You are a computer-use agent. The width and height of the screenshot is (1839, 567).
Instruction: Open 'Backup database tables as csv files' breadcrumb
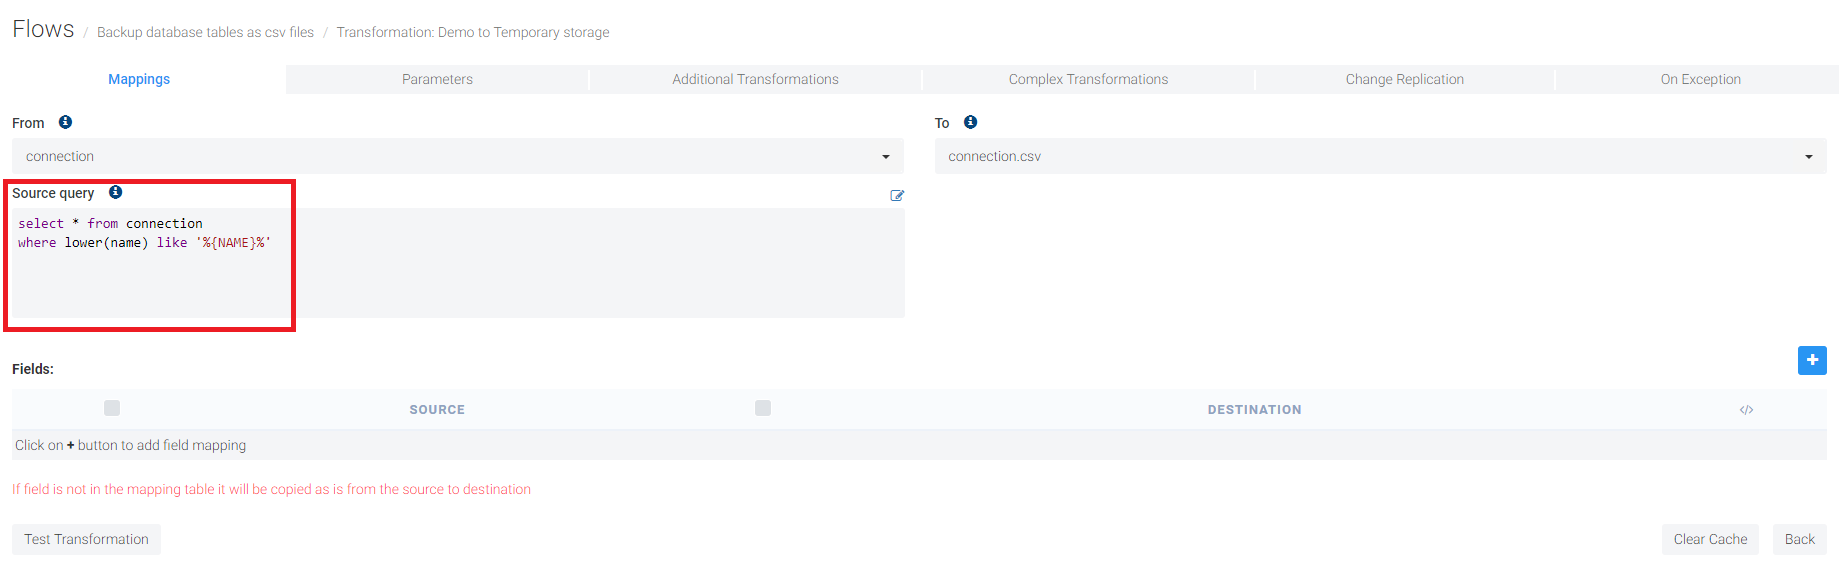pyautogui.click(x=205, y=32)
